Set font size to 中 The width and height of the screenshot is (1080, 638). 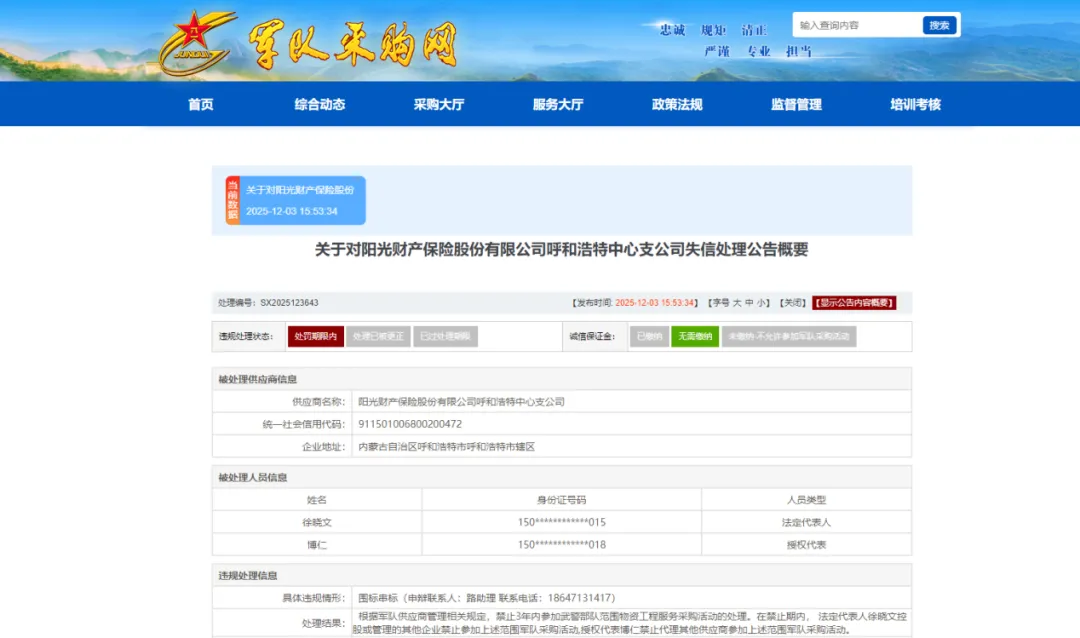[749, 302]
